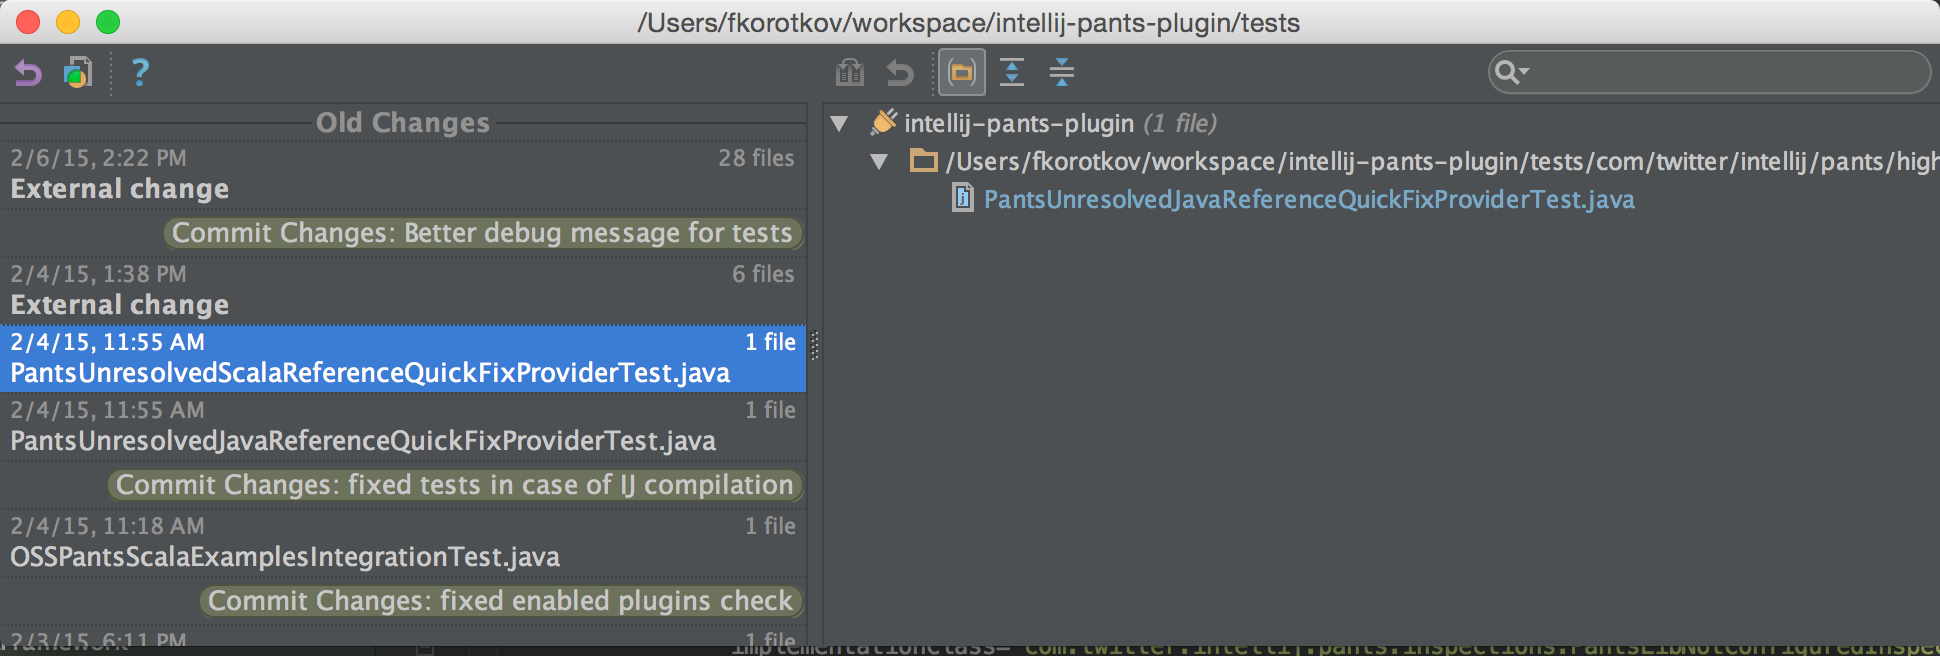This screenshot has height=656, width=1940.
Task: Click label 'Commit Changes: Better debug message for tests'
Action: 483,233
